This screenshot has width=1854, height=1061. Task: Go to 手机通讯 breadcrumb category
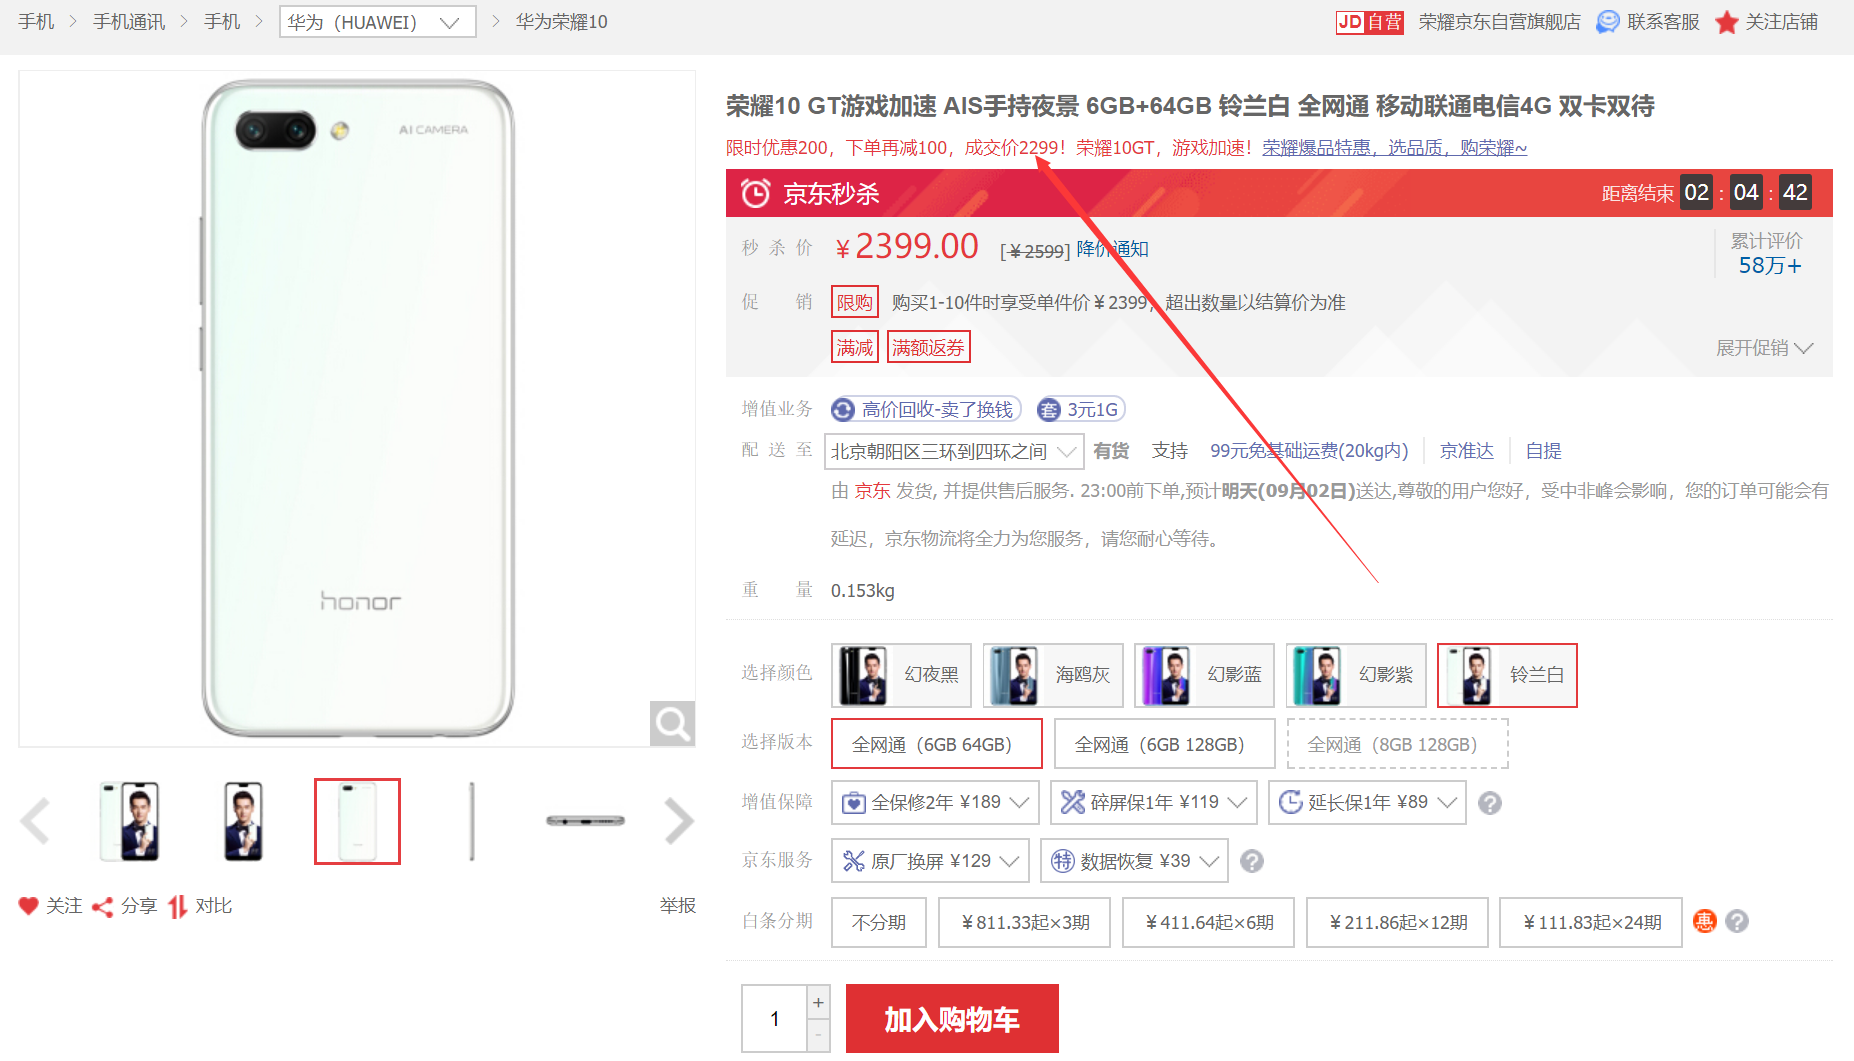(x=129, y=22)
